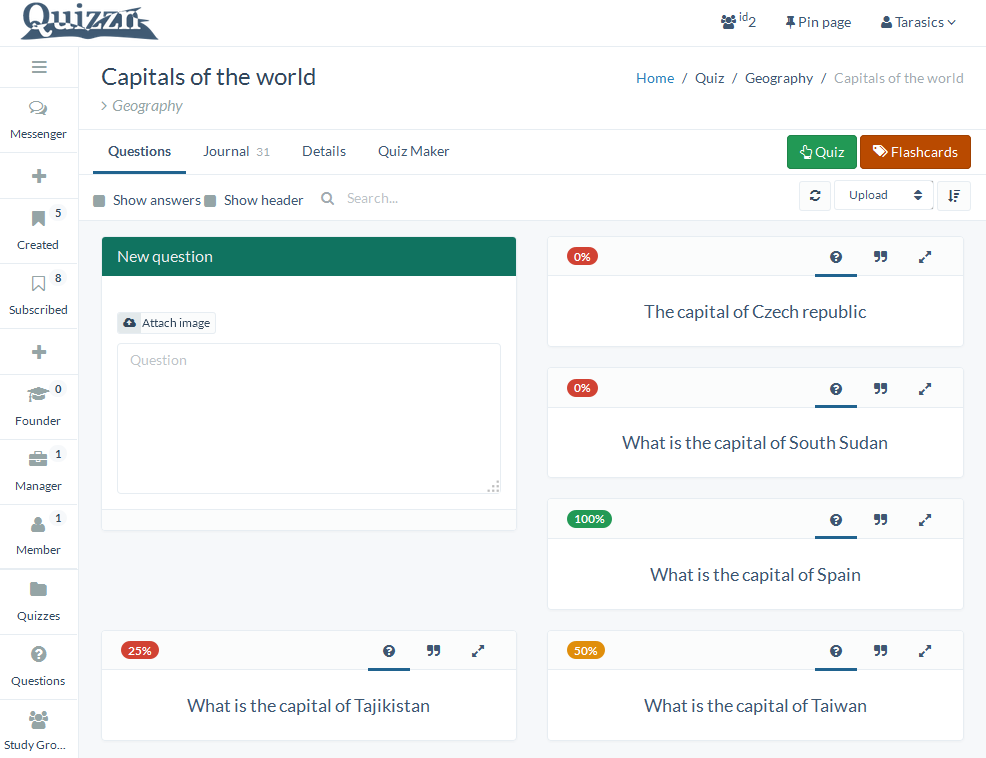Click the Geography breadcrumb link
Image resolution: width=986 pixels, height=758 pixels.
coord(778,78)
